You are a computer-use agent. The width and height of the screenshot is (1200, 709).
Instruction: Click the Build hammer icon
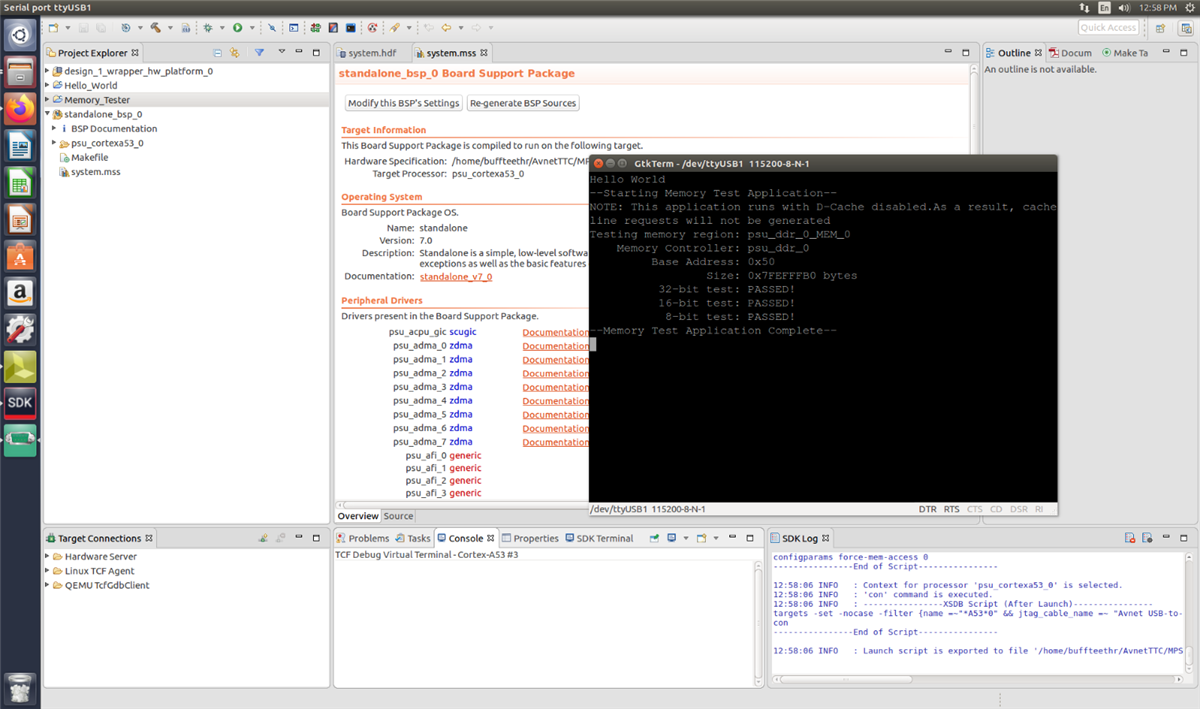click(x=156, y=28)
